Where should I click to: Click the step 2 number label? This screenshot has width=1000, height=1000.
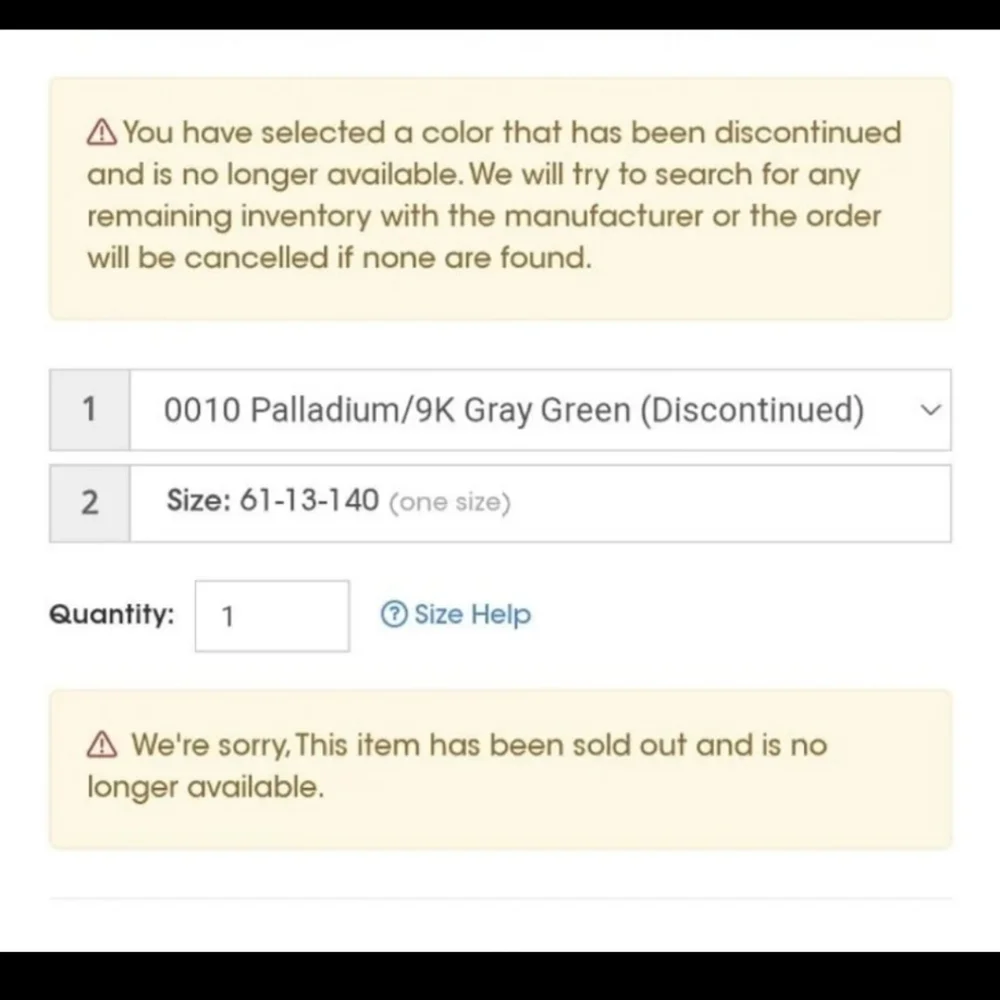pos(90,503)
